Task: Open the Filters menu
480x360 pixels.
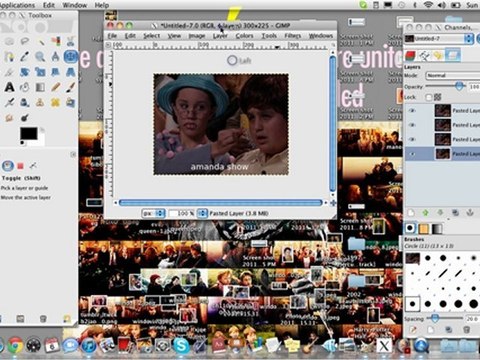Action: 293,36
